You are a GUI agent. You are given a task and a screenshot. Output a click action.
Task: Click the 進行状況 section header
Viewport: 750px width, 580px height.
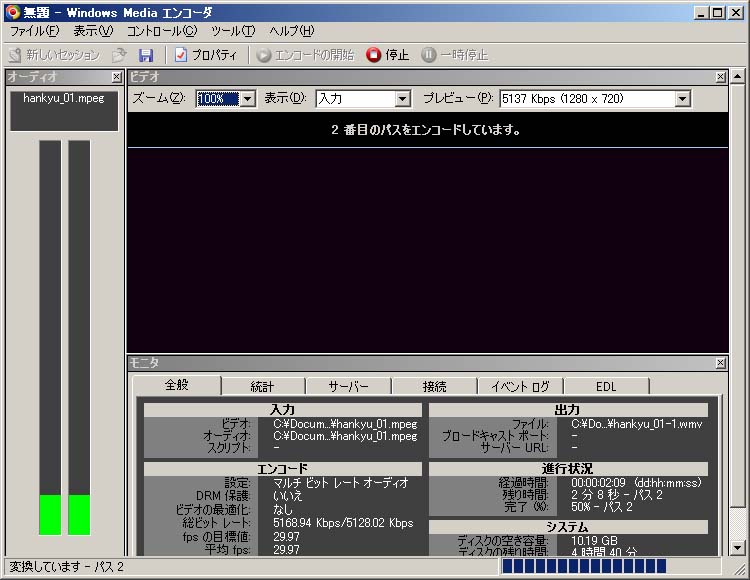point(568,469)
